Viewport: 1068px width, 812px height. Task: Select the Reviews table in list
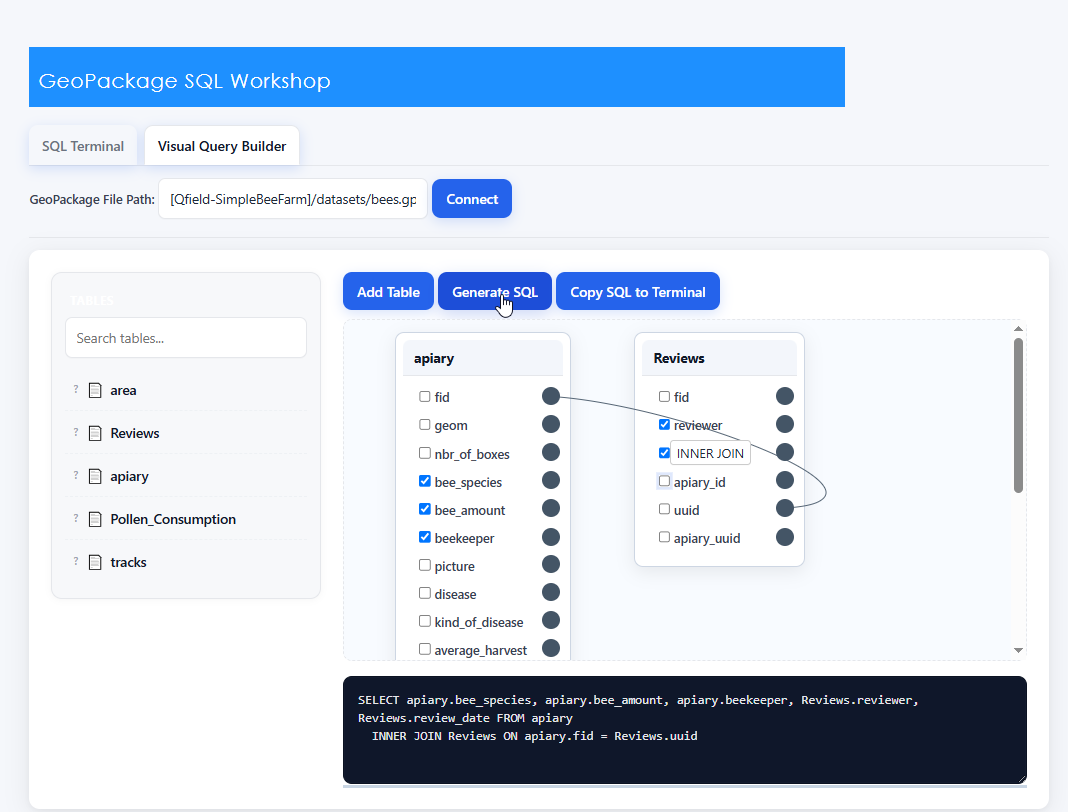186,433
